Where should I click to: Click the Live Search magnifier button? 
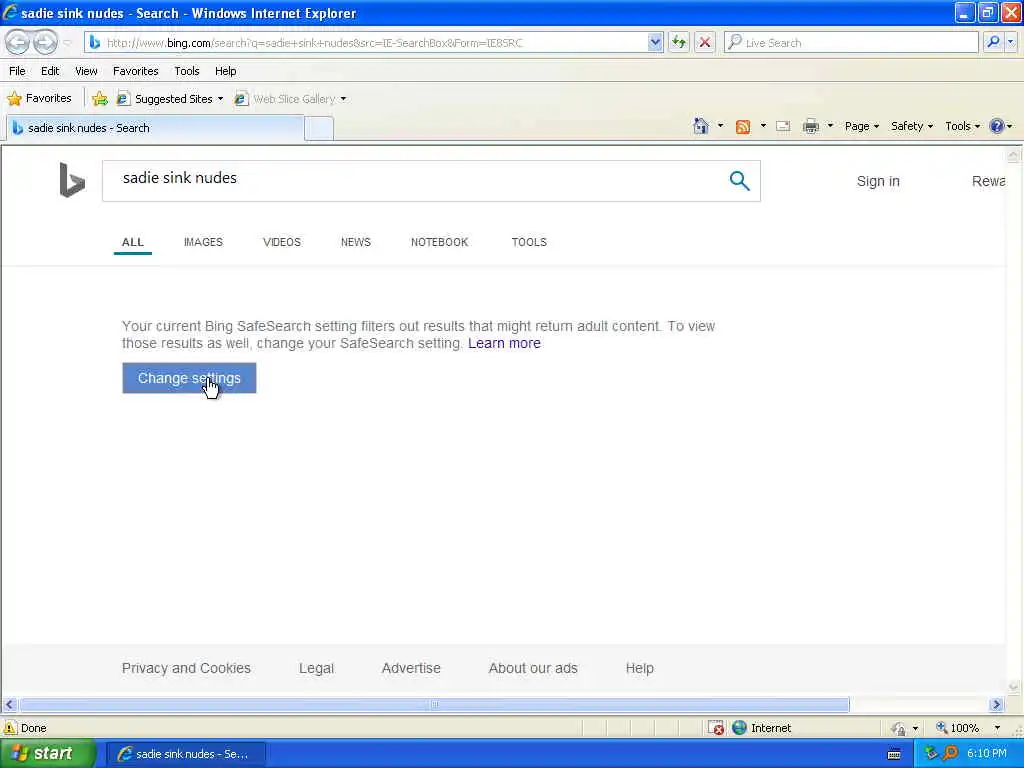pyautogui.click(x=993, y=42)
